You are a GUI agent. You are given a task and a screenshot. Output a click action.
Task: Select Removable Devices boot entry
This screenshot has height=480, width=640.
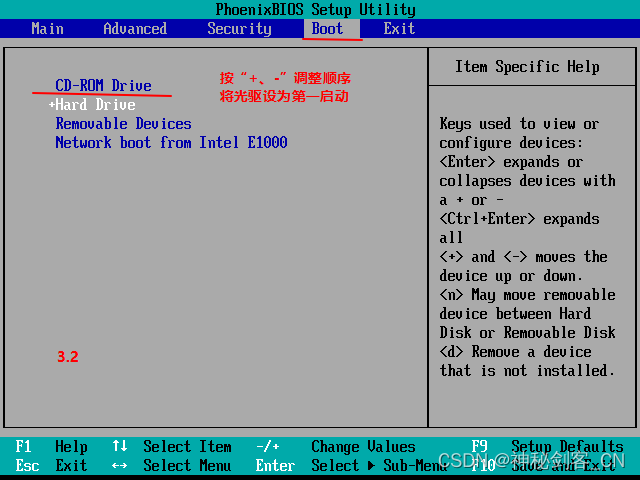123,123
